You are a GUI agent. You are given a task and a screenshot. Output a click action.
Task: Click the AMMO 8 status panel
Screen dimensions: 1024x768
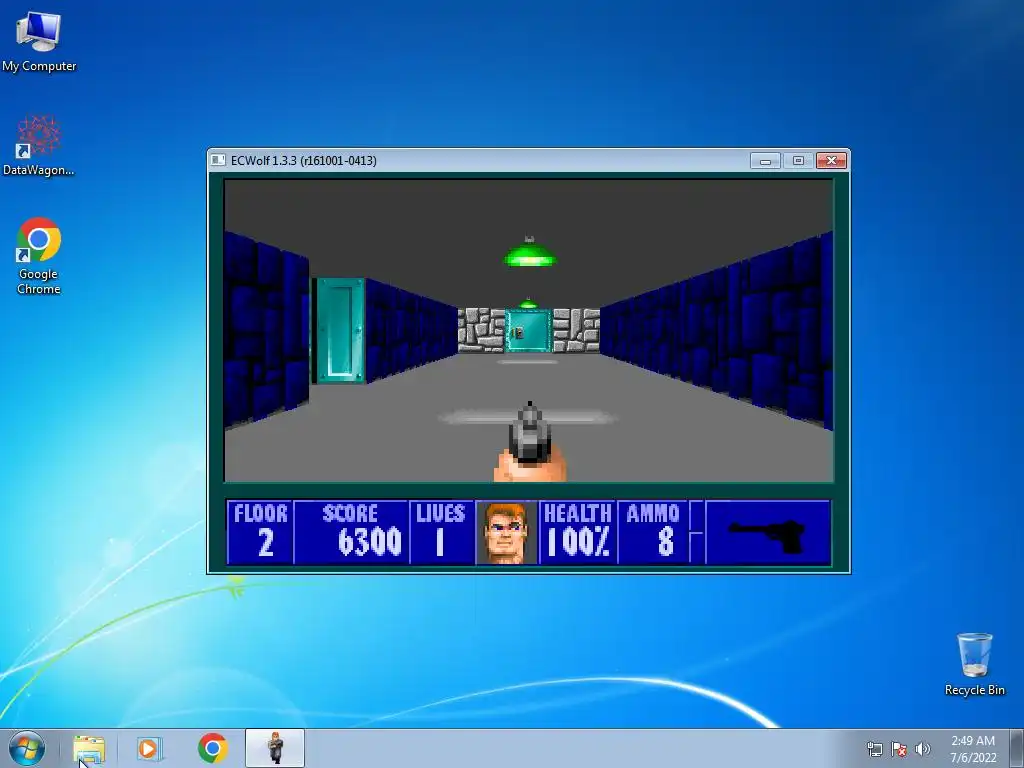[x=652, y=532]
